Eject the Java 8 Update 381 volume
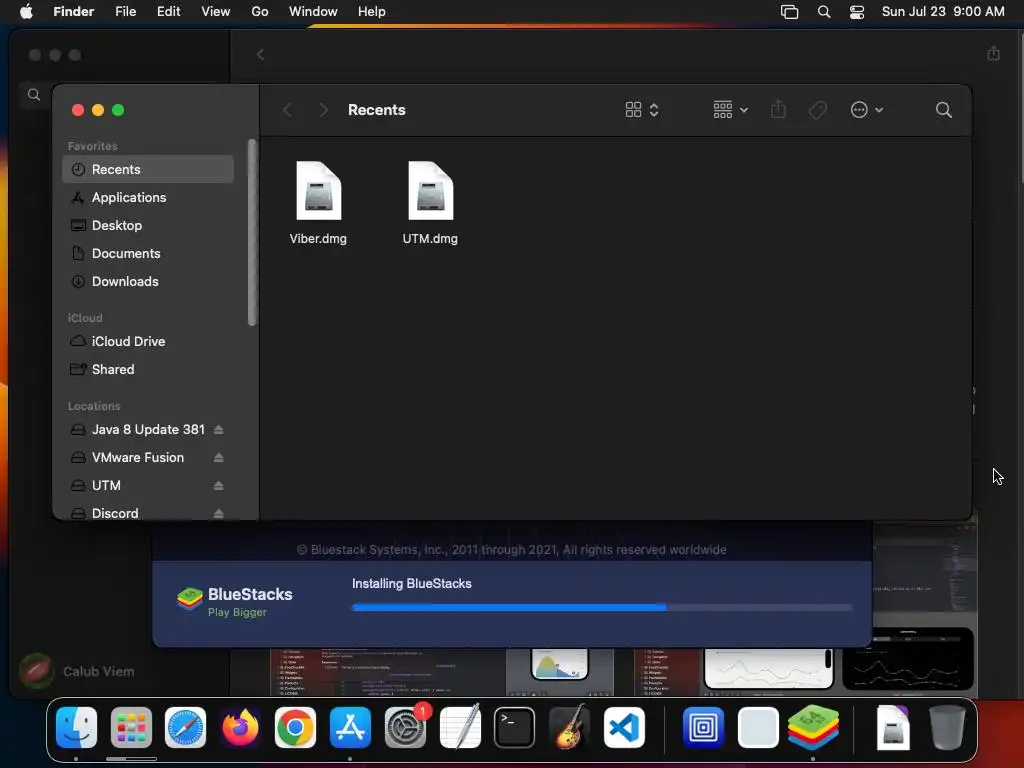The image size is (1024, 768). pyautogui.click(x=219, y=430)
